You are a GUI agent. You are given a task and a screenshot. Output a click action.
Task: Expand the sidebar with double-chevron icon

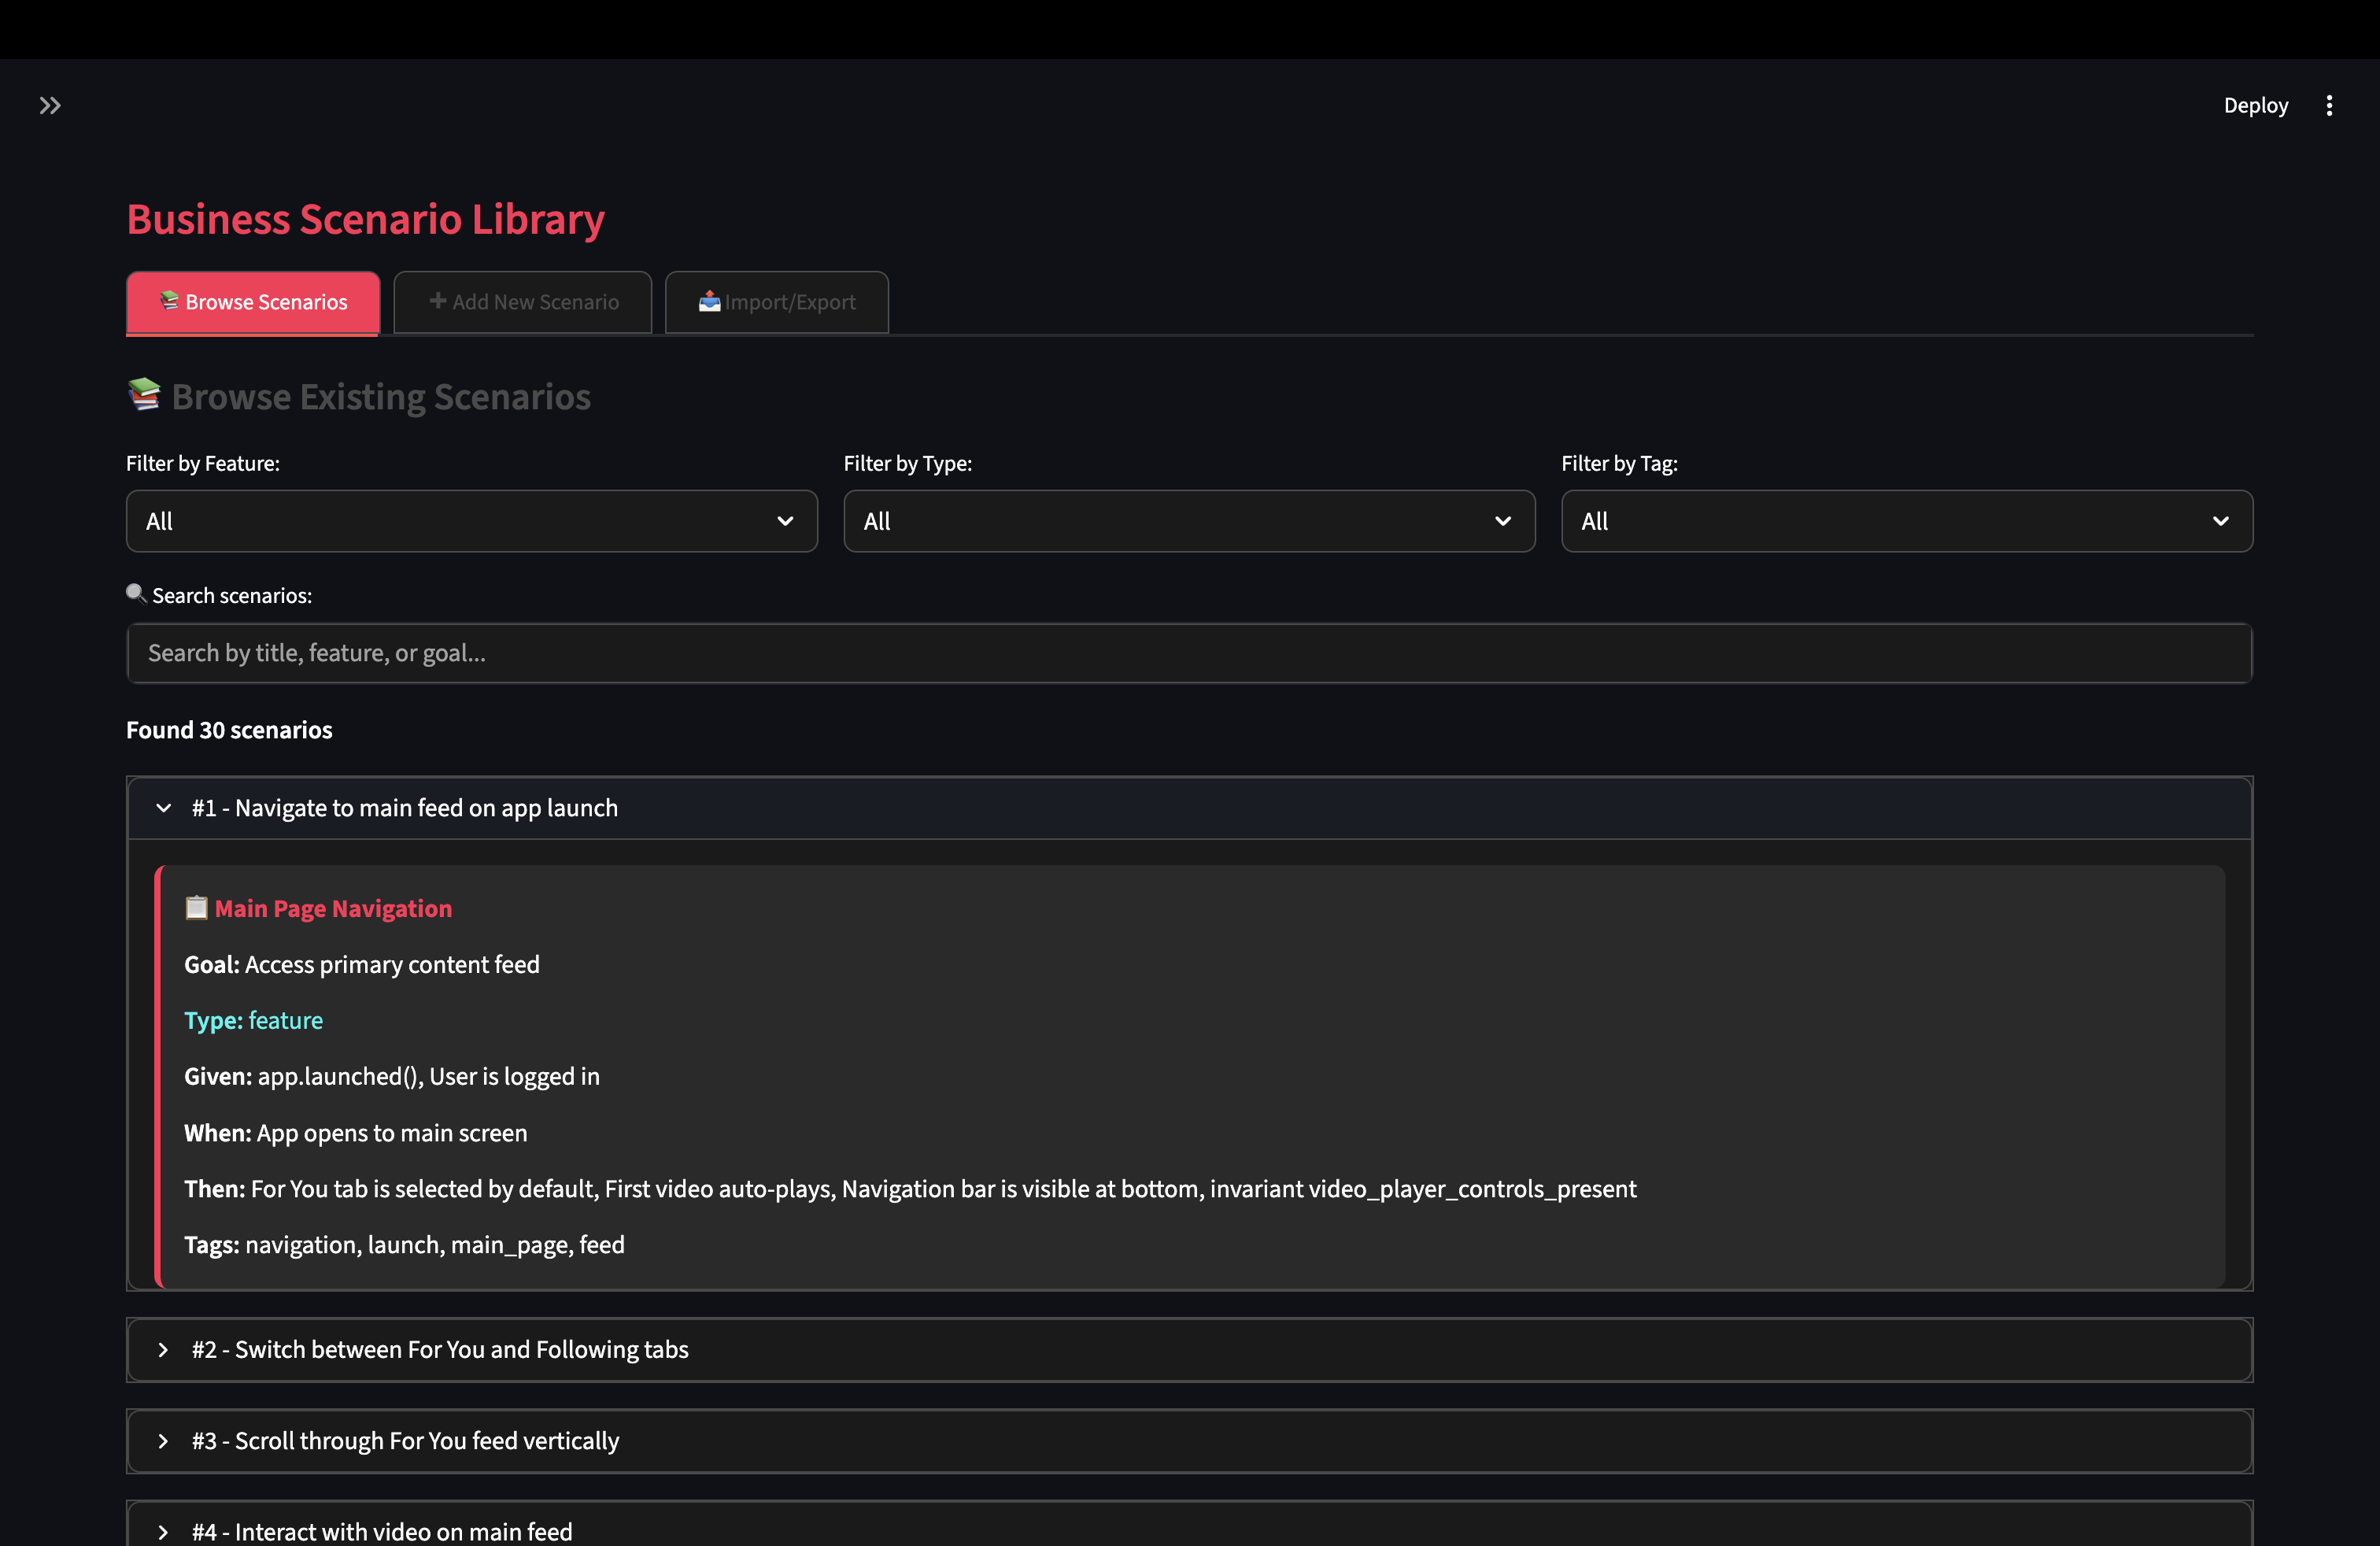click(x=50, y=105)
